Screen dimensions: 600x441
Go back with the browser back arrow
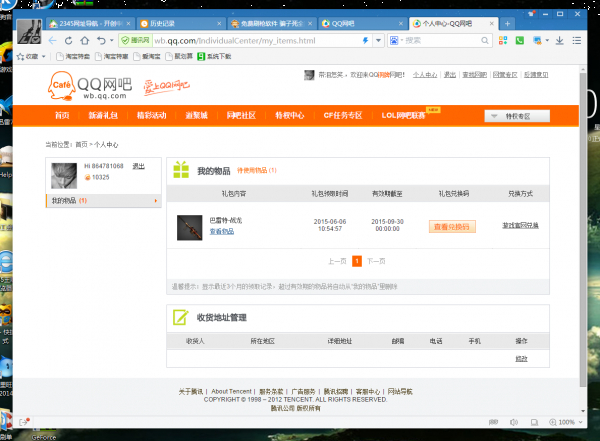click(x=52, y=41)
